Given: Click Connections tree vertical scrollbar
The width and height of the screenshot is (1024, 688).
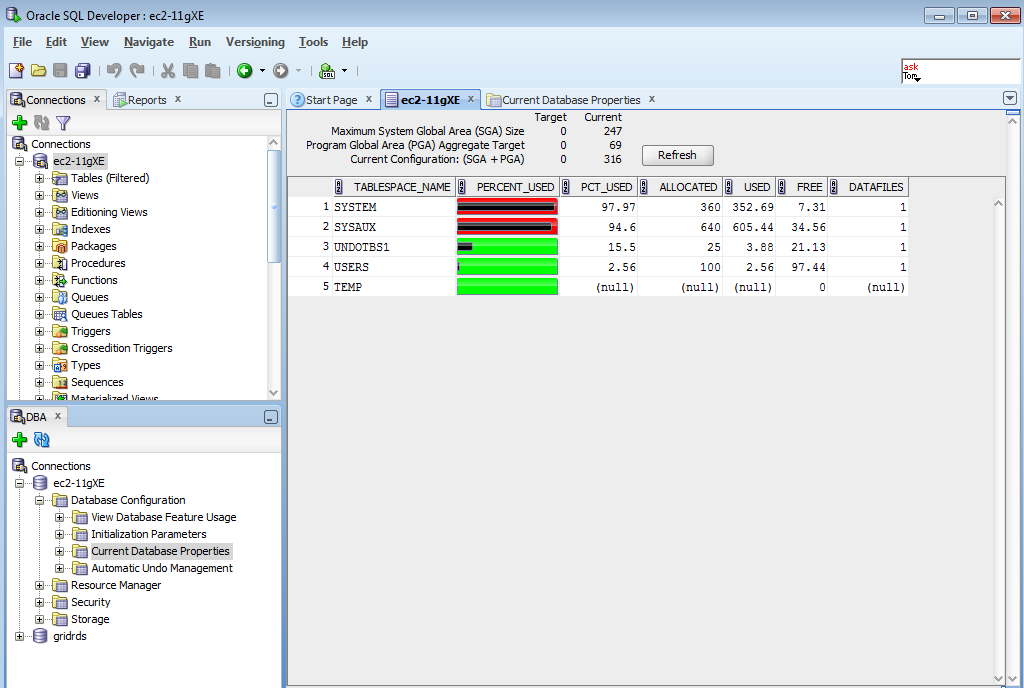Looking at the screenshot, I should click(x=274, y=206).
